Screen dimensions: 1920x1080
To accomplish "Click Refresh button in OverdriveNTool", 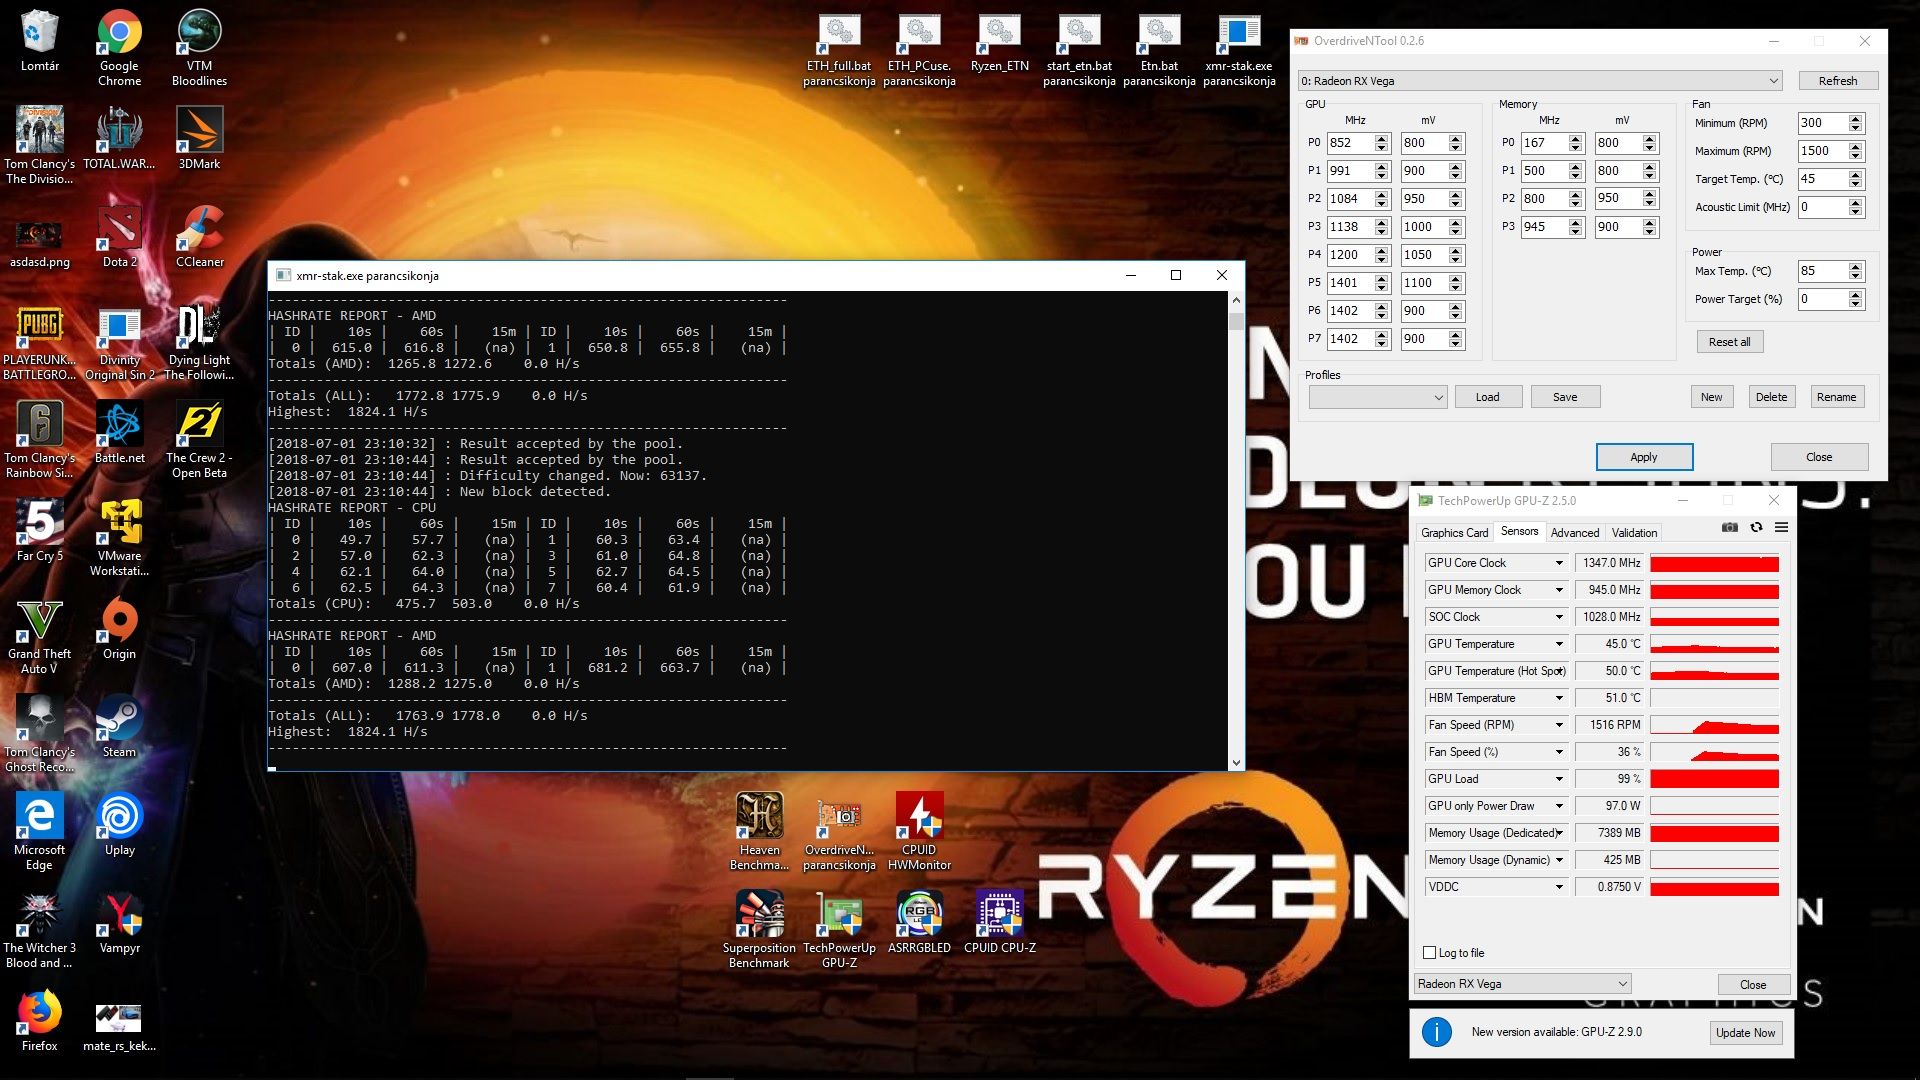I will click(x=1838, y=81).
